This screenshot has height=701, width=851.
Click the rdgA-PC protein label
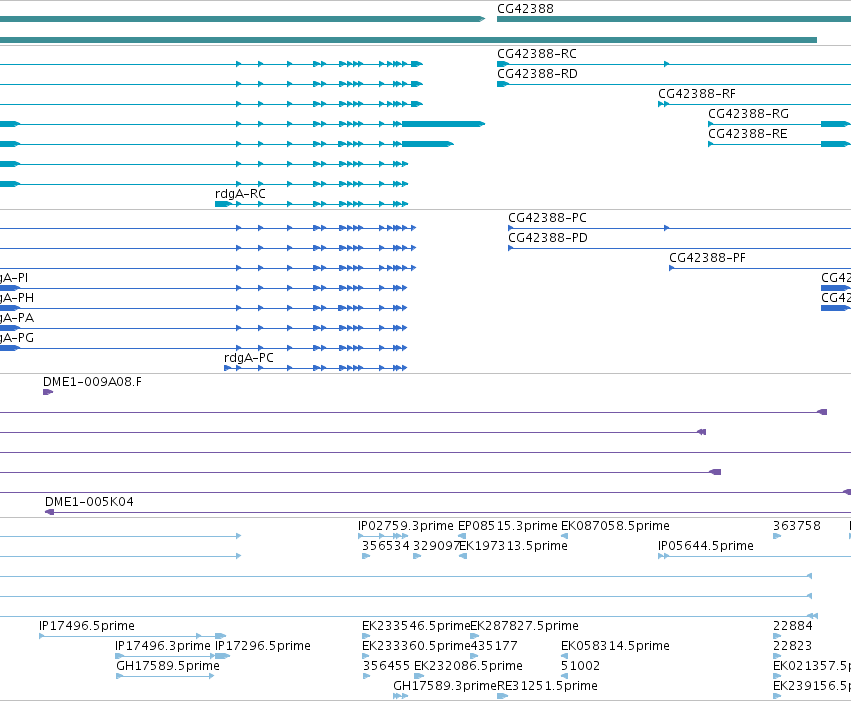[249, 358]
